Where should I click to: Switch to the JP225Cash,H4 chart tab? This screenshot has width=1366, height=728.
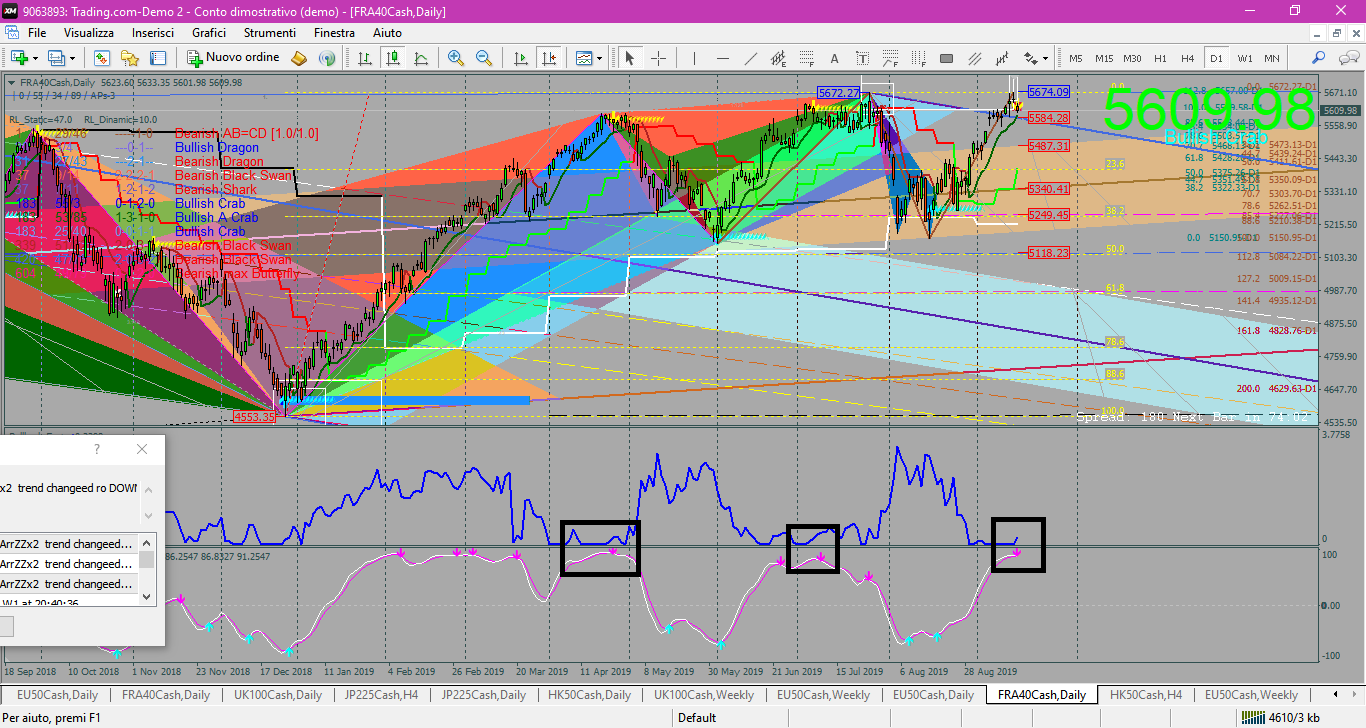[x=379, y=695]
